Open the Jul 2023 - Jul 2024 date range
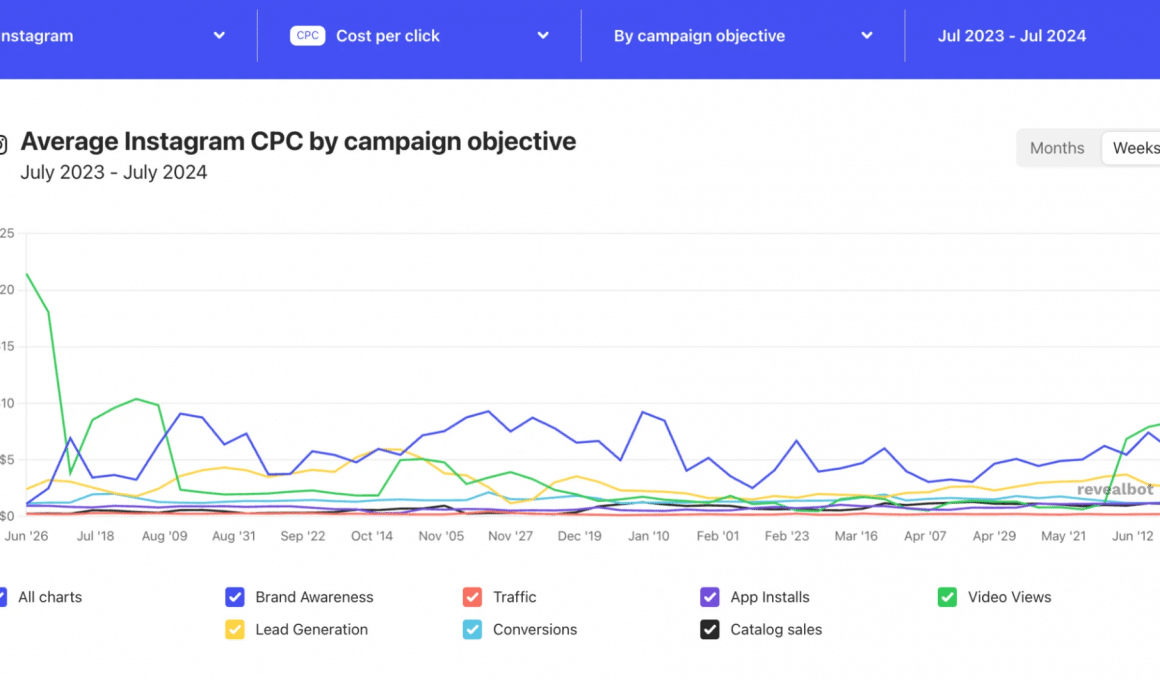The width and height of the screenshot is (1160, 680). [1012, 36]
